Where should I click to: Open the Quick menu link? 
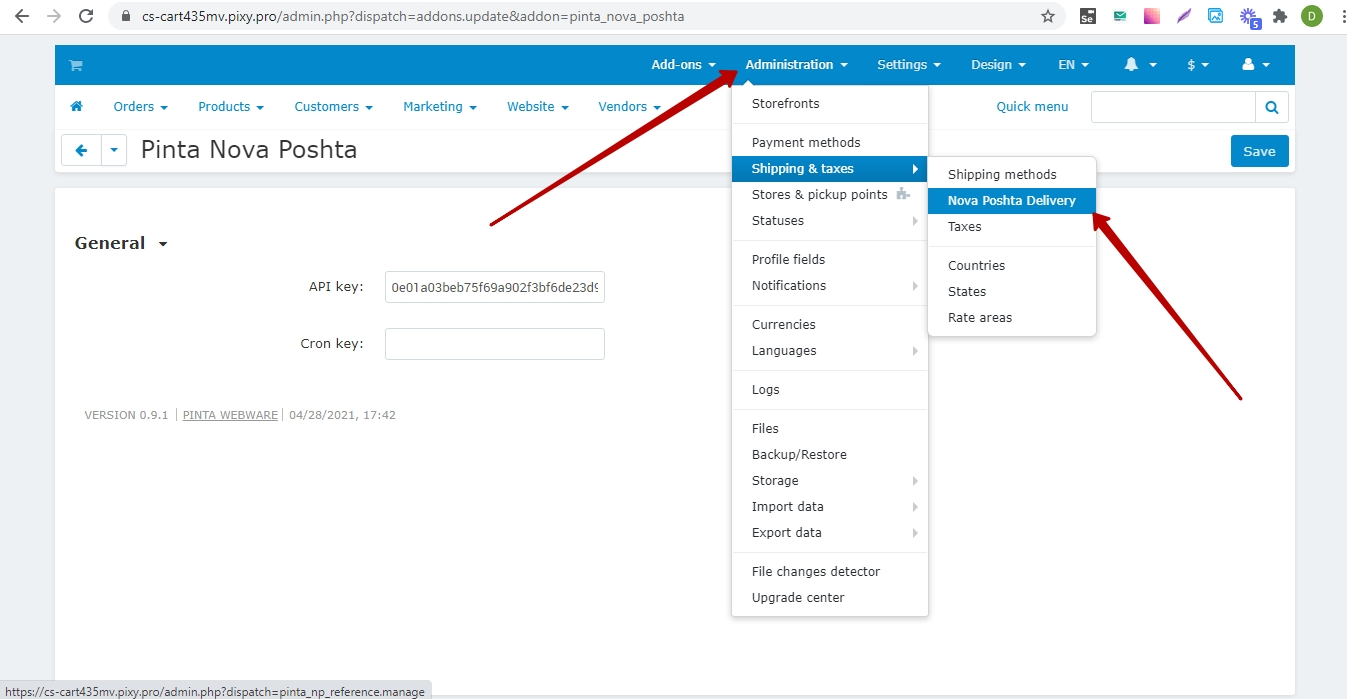click(1032, 106)
